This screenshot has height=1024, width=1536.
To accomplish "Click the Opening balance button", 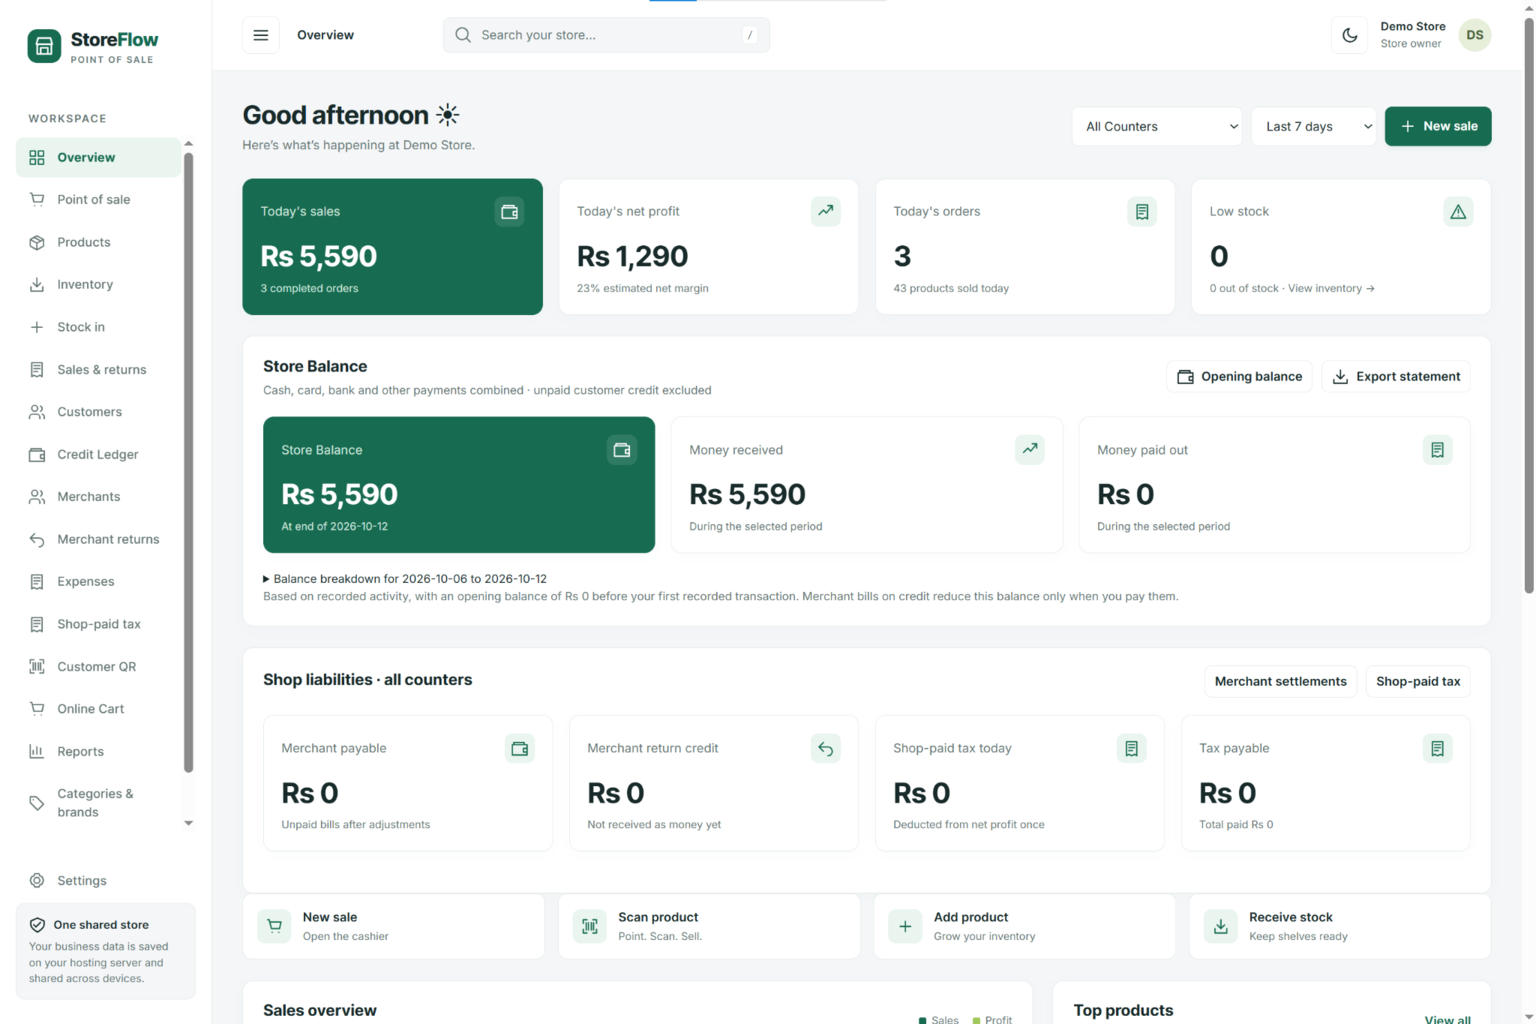I will coord(1239,377).
